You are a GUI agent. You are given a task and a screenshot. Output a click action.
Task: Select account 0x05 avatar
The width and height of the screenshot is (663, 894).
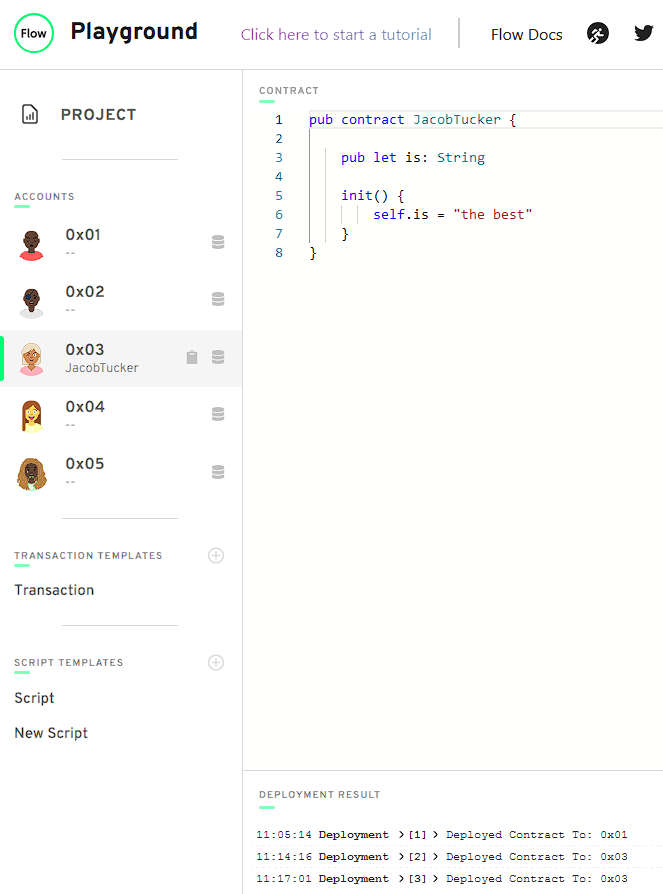click(32, 474)
